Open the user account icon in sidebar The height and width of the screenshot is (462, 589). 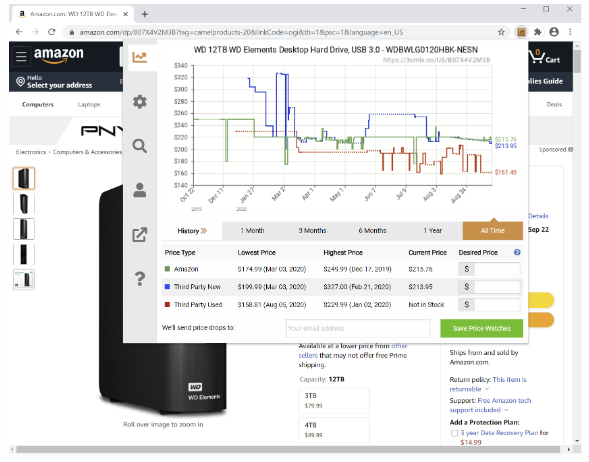140,190
